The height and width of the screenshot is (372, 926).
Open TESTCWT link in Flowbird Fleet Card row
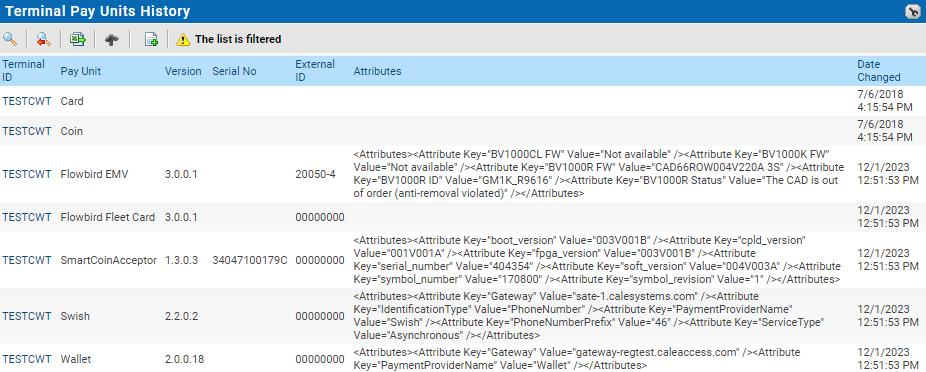[27, 217]
